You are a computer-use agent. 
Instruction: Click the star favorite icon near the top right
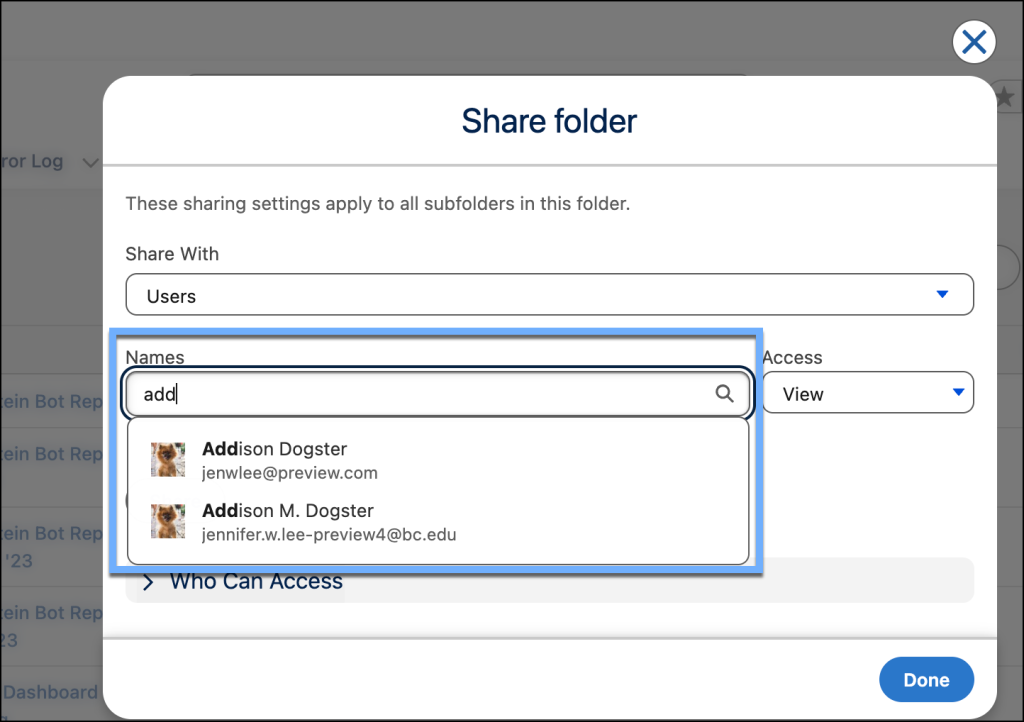1005,97
